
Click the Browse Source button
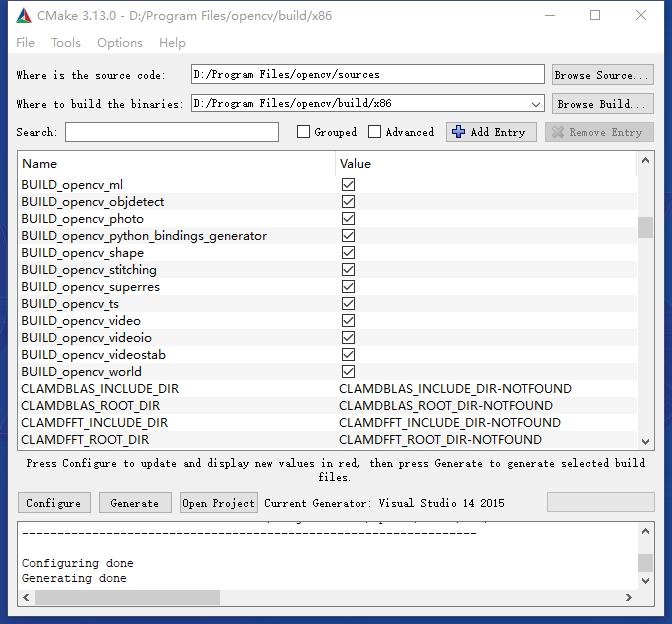coord(602,75)
